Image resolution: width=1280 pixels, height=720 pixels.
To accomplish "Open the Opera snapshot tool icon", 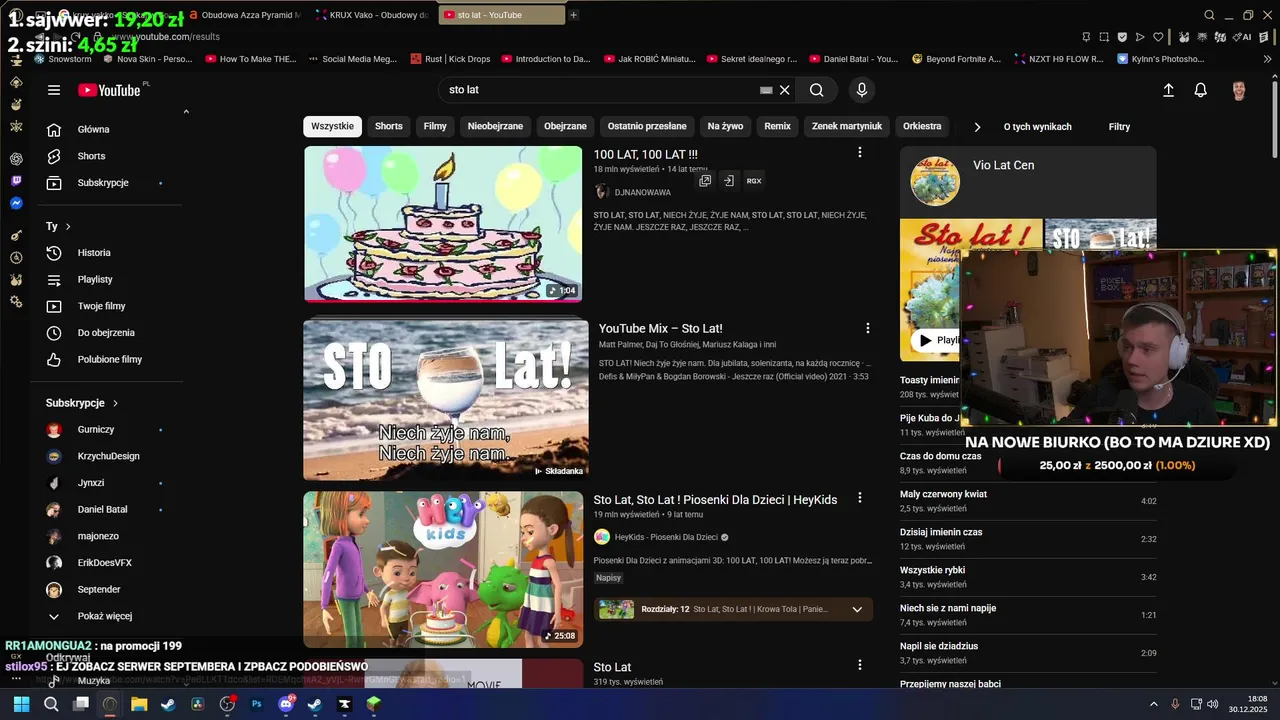I will (1104, 37).
